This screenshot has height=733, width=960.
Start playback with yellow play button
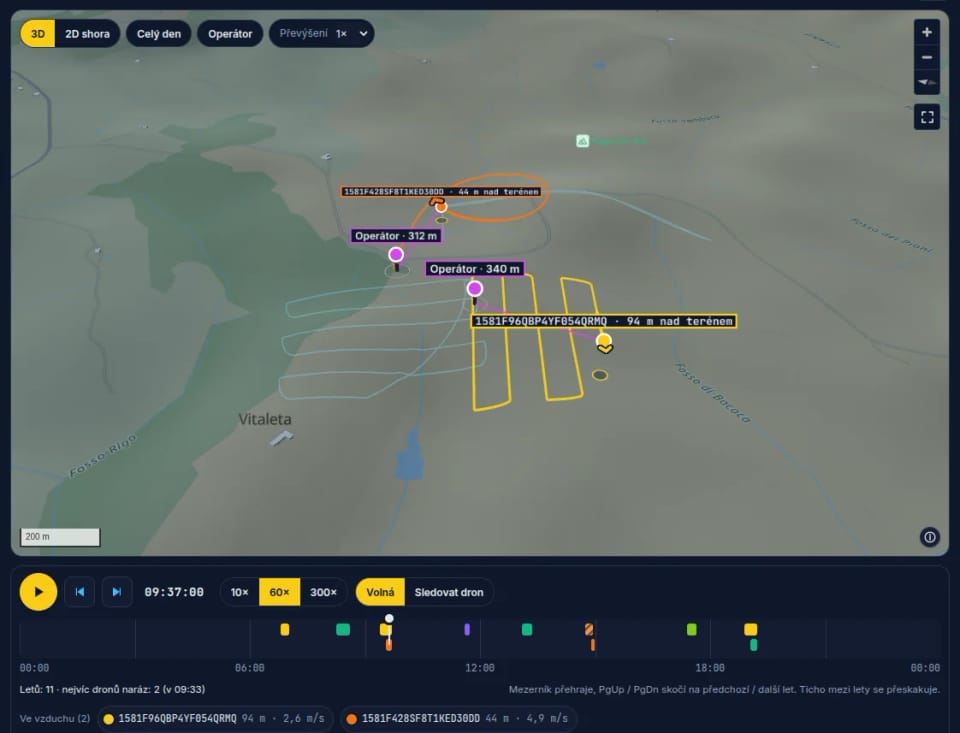click(38, 592)
